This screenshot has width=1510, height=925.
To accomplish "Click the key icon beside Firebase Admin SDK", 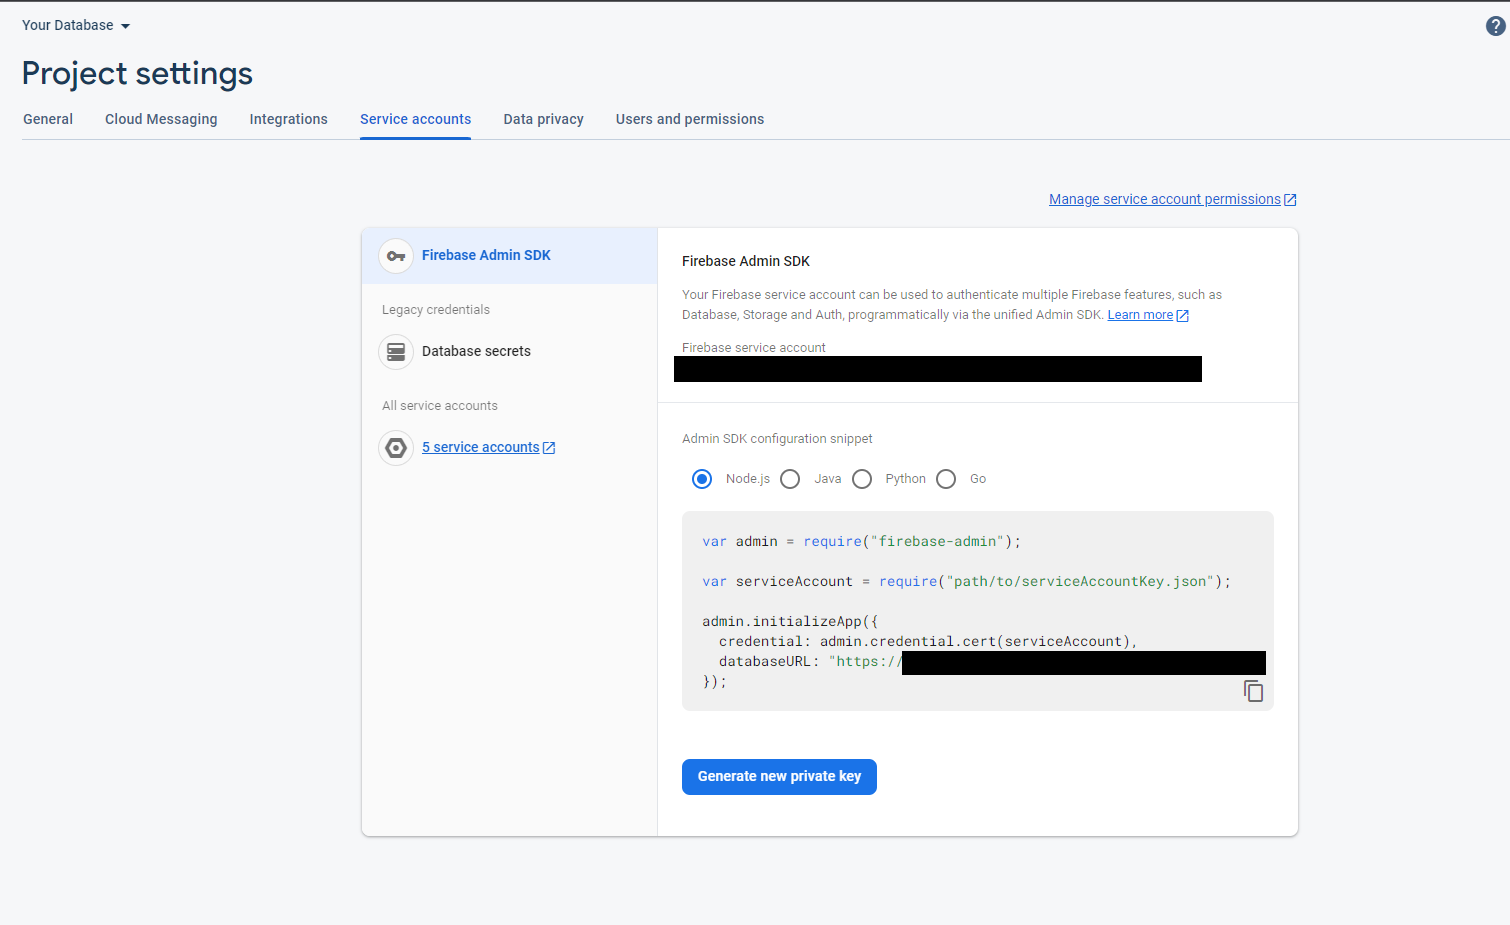I will pyautogui.click(x=396, y=256).
